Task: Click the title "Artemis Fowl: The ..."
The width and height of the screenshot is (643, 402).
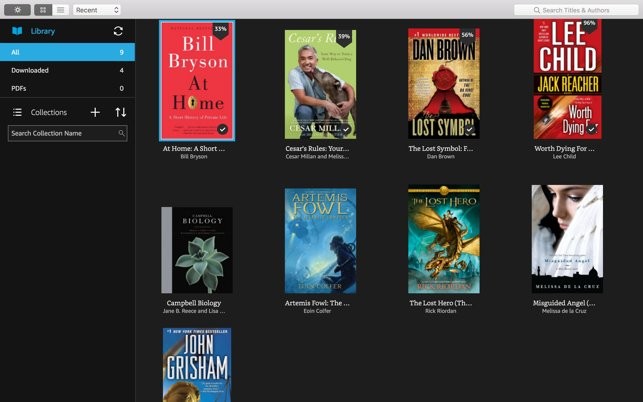Action: 317,303
